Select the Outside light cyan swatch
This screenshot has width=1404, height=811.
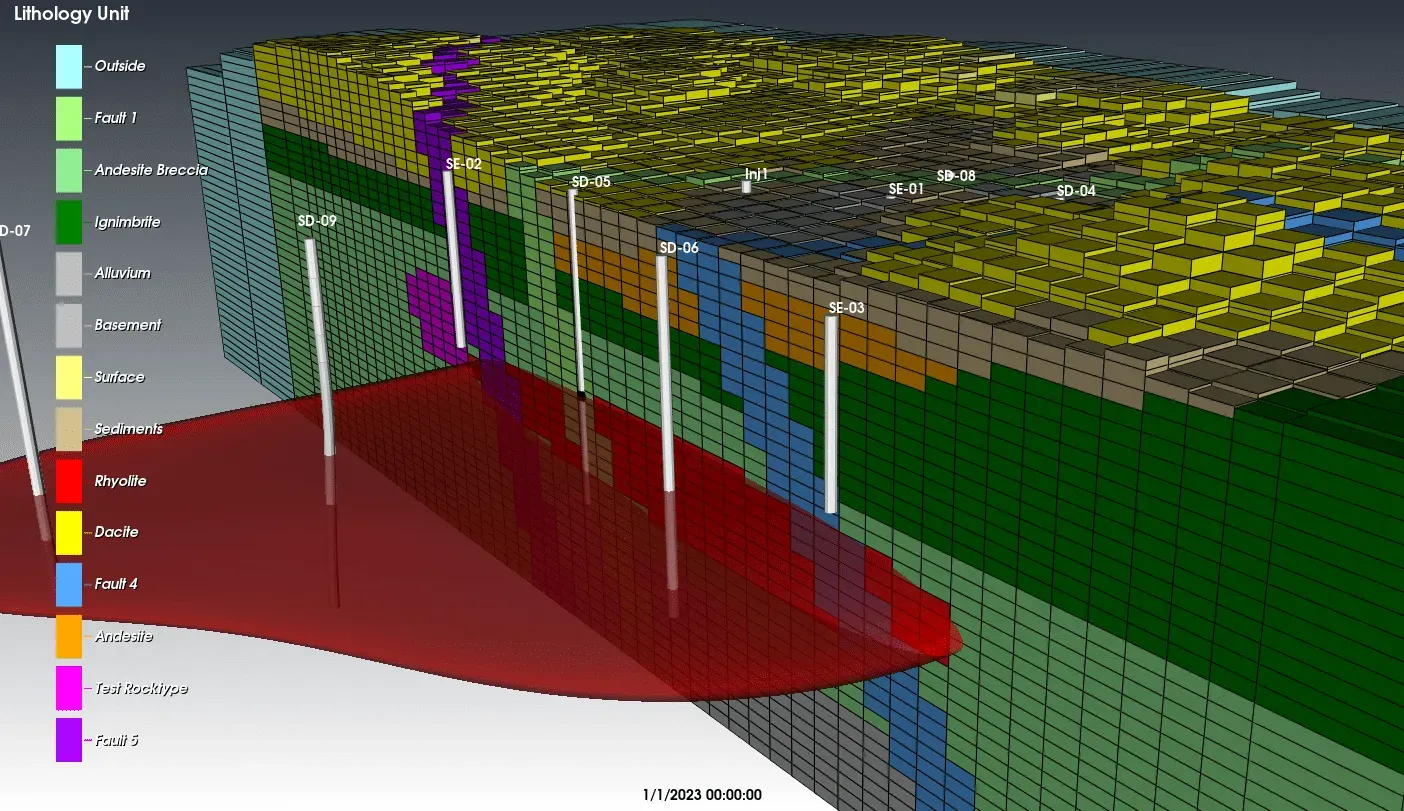click(69, 66)
